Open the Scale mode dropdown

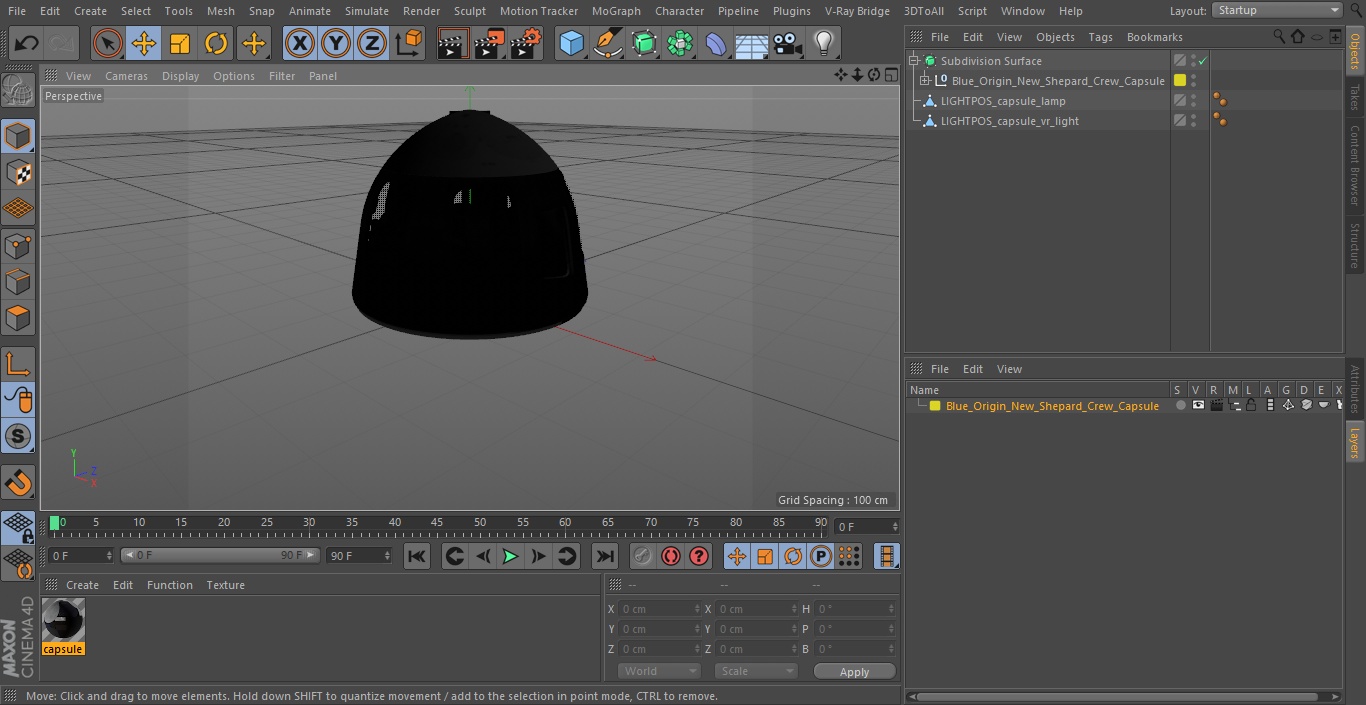(x=756, y=671)
